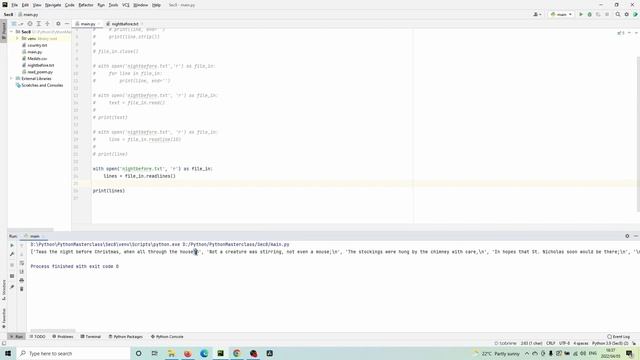Open Run panel wrench settings icon

point(12,254)
